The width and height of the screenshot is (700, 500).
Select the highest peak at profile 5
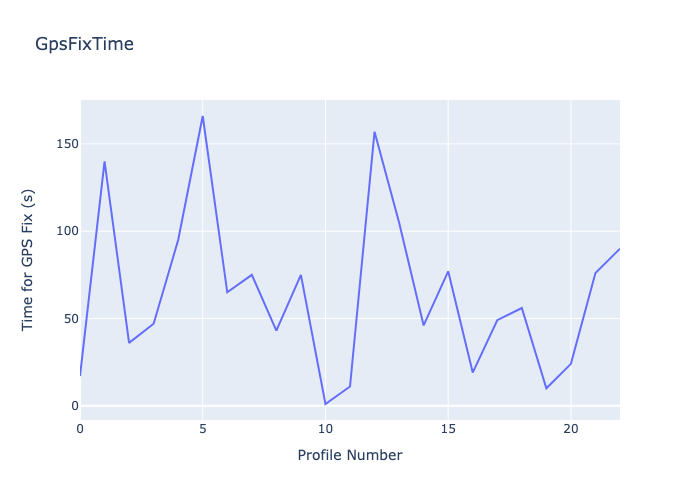click(x=203, y=116)
